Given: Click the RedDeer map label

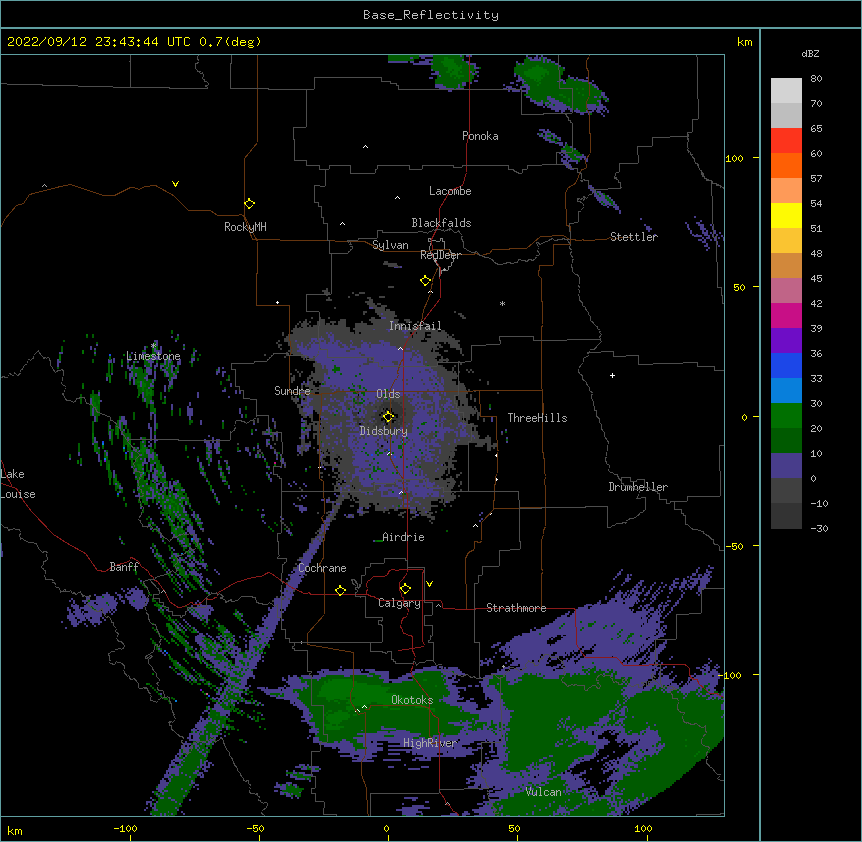Looking at the screenshot, I should [440, 255].
